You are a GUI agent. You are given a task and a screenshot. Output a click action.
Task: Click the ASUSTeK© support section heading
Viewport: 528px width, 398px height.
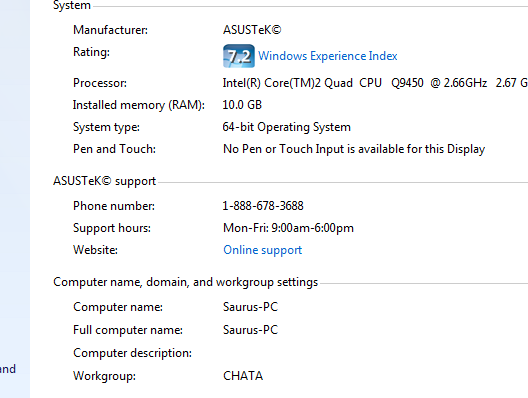click(x=104, y=181)
